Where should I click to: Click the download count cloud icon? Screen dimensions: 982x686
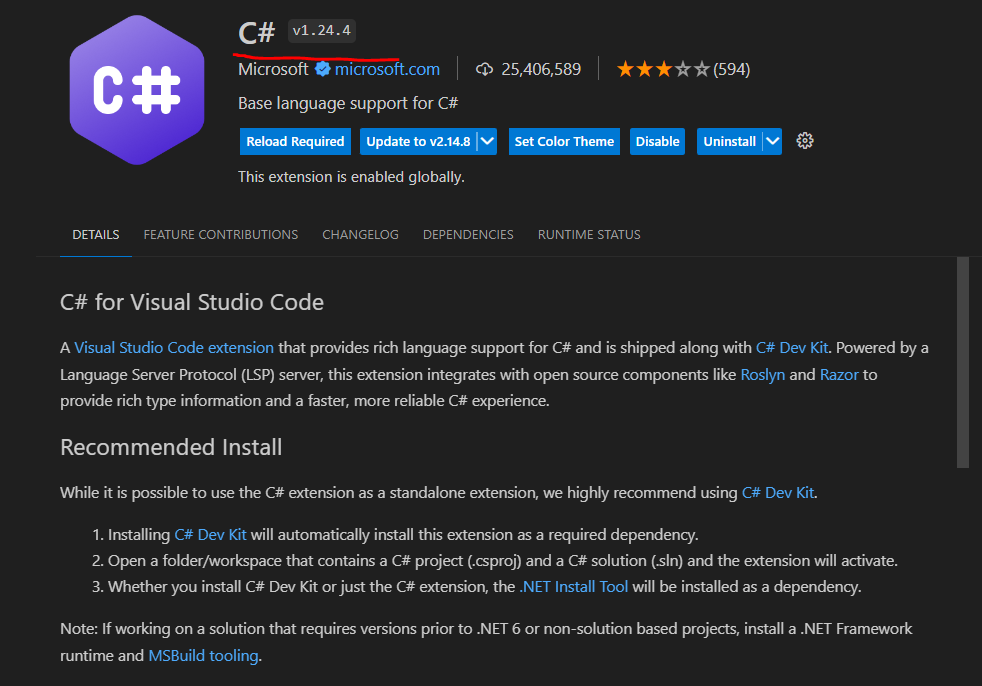(485, 69)
